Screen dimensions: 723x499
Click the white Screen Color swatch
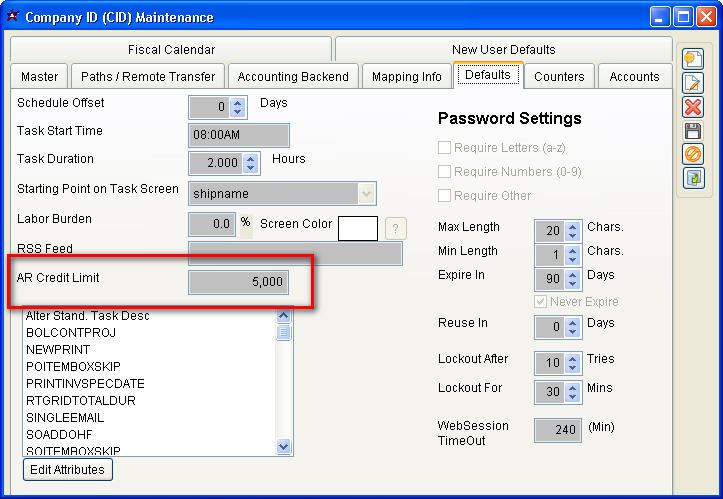(358, 228)
